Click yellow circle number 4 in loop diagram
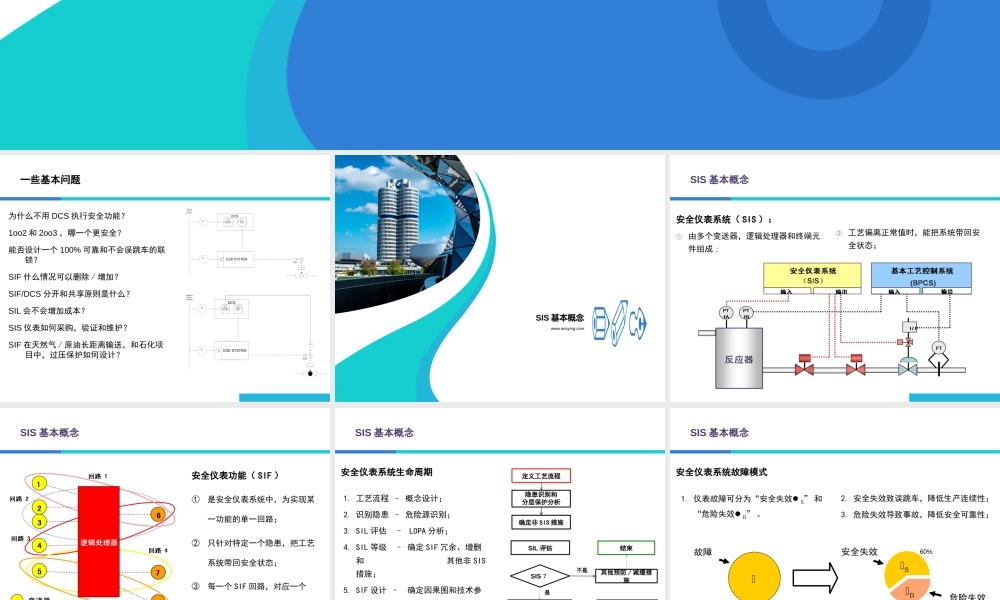1000x600 pixels. click(x=39, y=546)
